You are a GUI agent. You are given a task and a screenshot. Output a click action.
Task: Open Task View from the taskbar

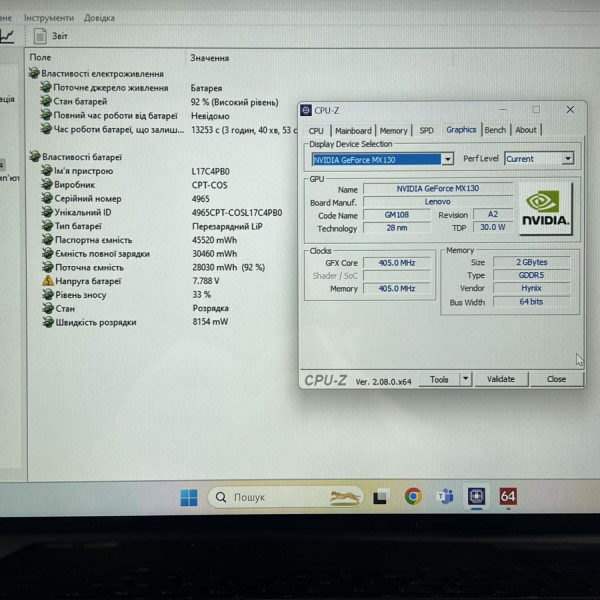[x=381, y=497]
